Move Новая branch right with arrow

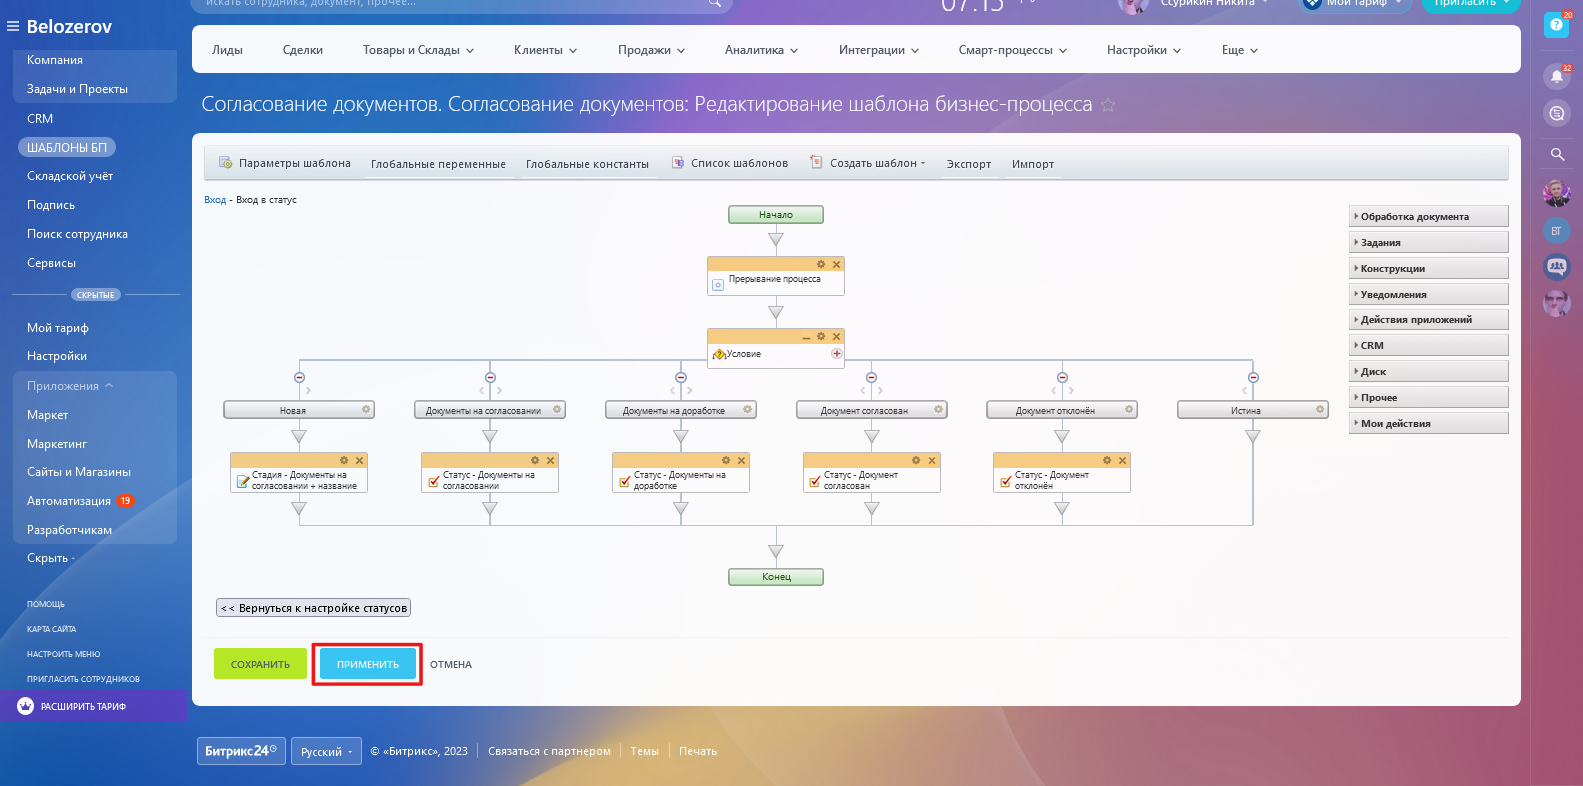tap(308, 390)
